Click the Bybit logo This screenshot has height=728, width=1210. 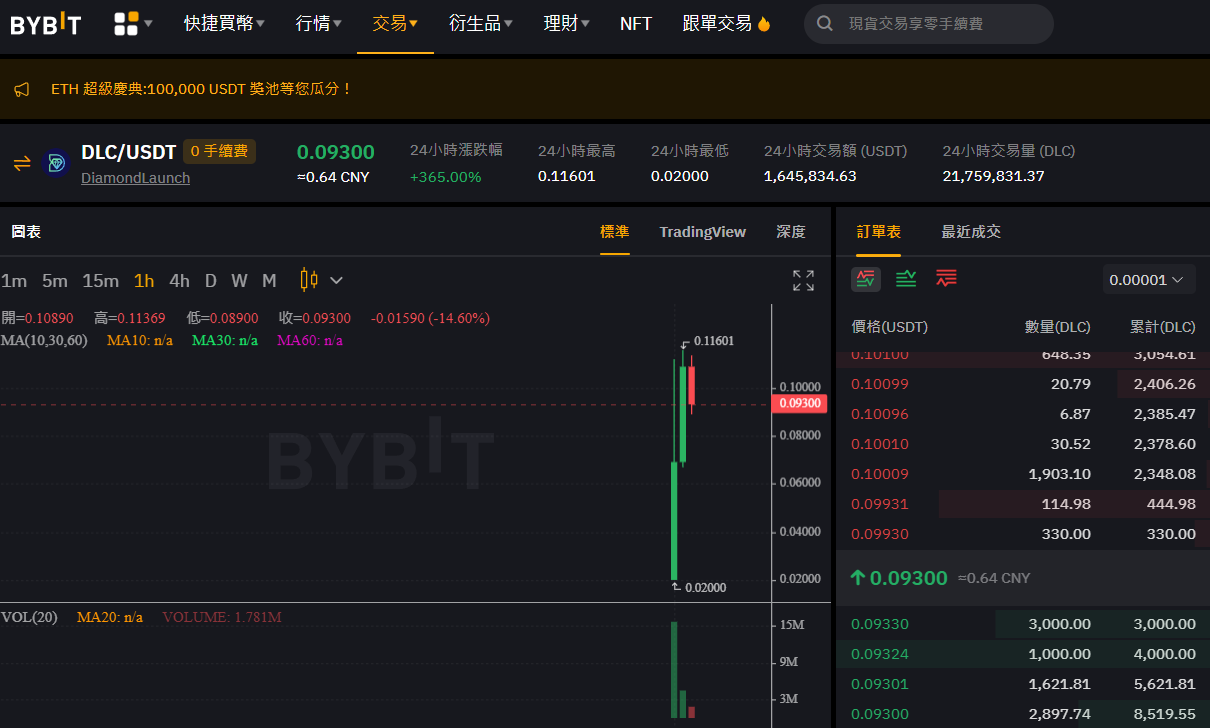(46, 23)
